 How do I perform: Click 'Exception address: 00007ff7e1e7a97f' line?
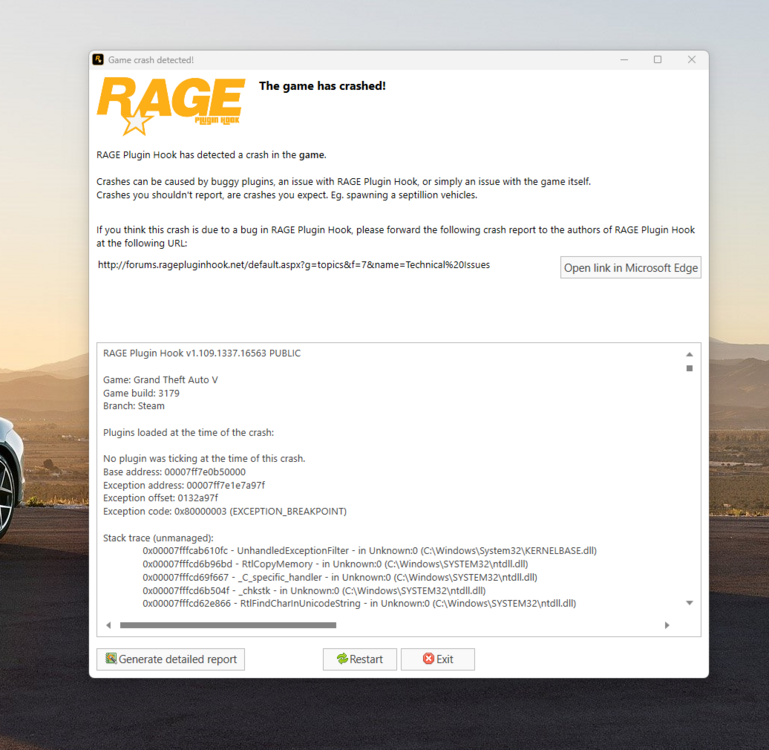tap(184, 485)
